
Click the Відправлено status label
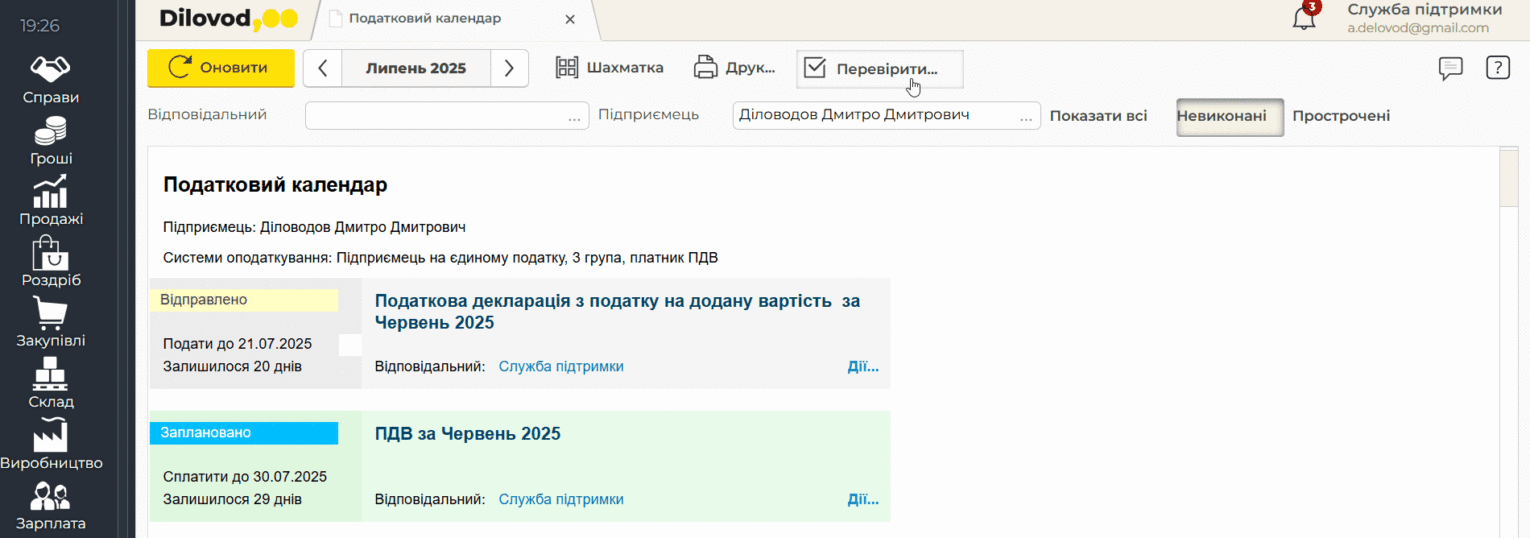point(244,300)
